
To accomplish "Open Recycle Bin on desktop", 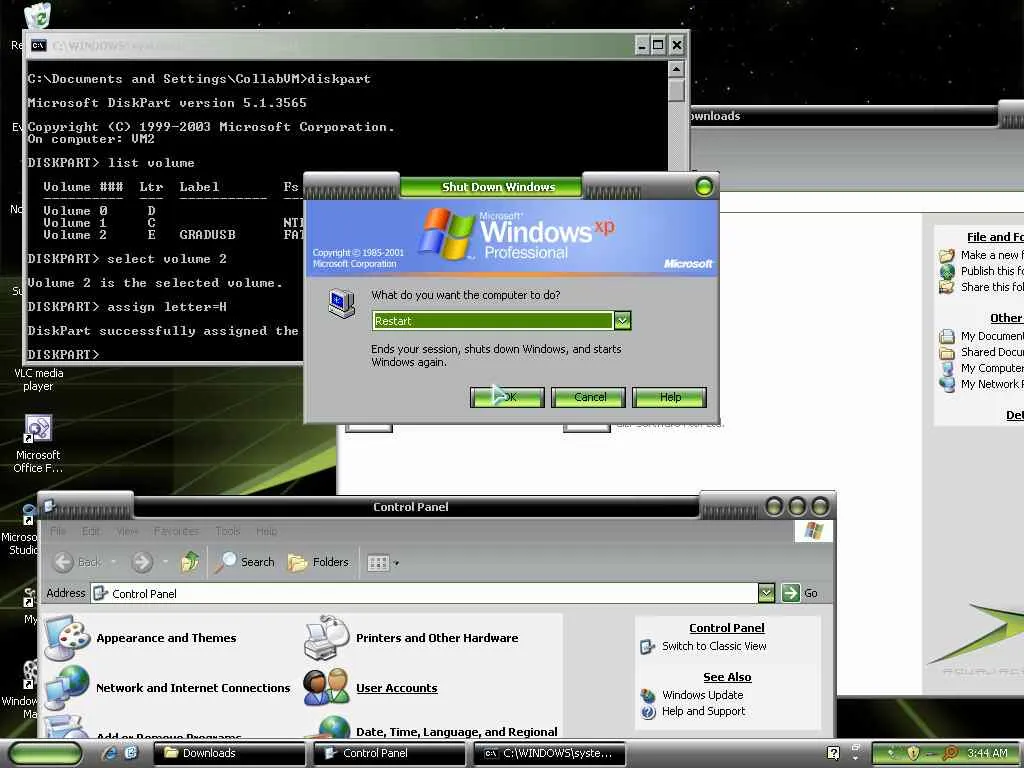I will tap(37, 16).
